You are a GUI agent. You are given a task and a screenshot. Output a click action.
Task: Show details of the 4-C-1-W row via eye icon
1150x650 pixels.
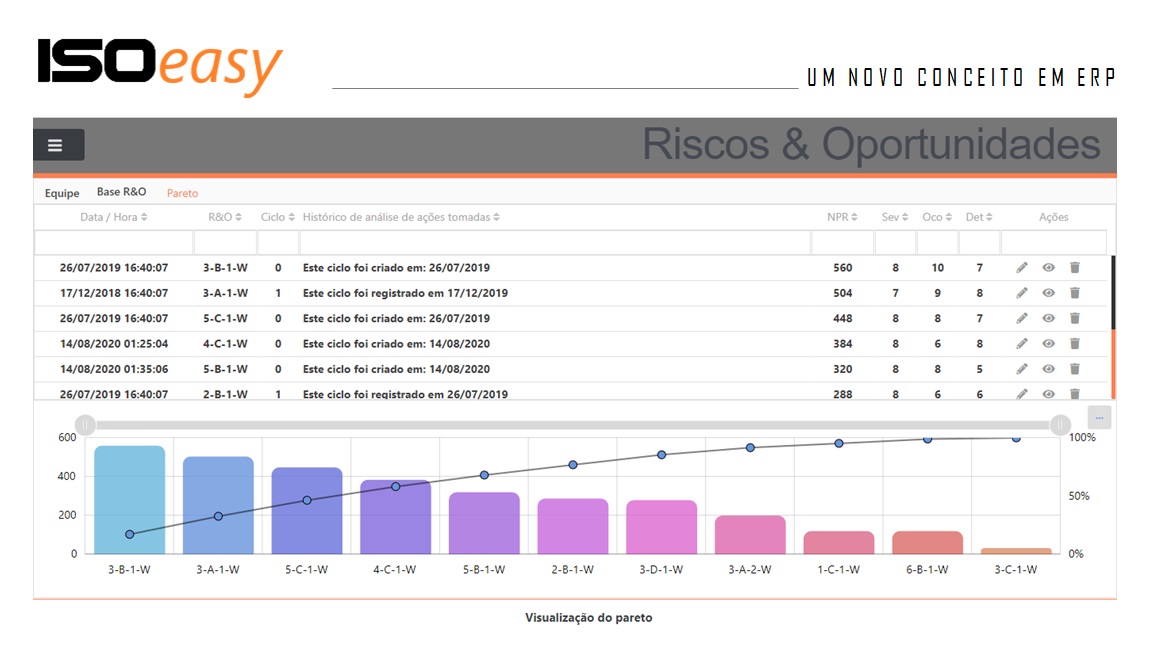coord(1048,344)
